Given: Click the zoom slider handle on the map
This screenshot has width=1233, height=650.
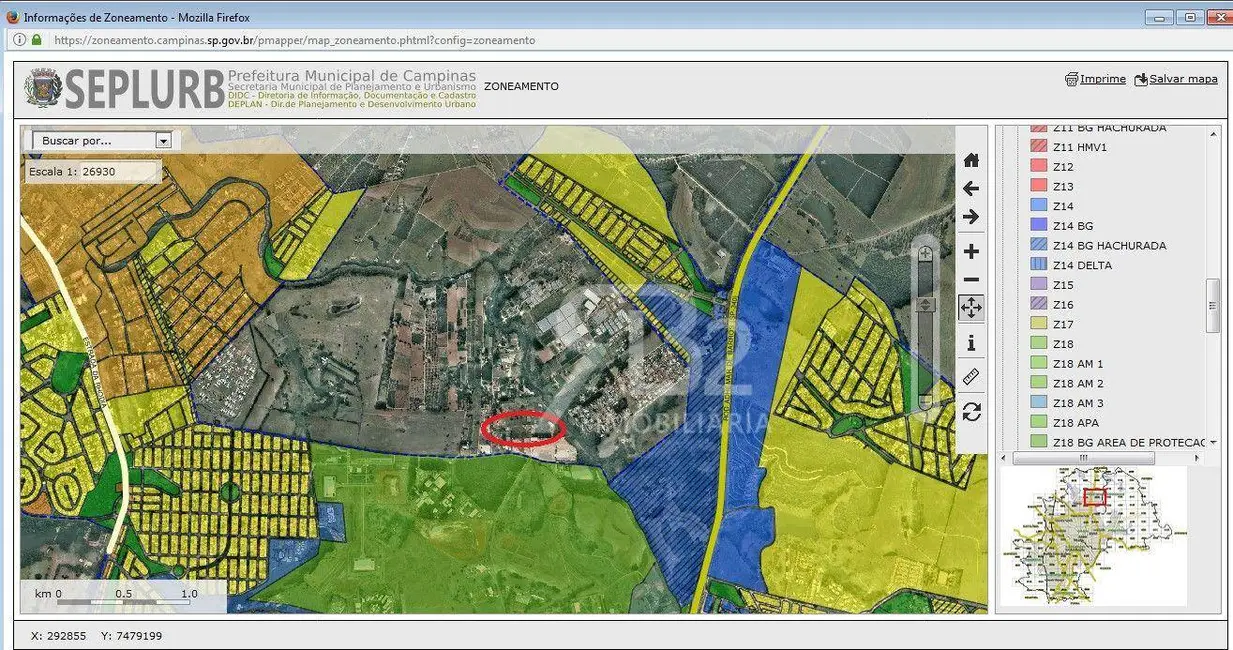Looking at the screenshot, I should 926,304.
